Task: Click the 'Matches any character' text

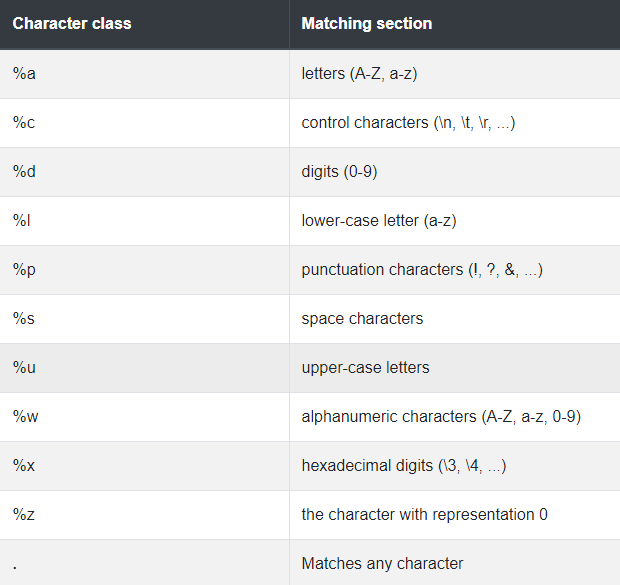Action: (382, 563)
